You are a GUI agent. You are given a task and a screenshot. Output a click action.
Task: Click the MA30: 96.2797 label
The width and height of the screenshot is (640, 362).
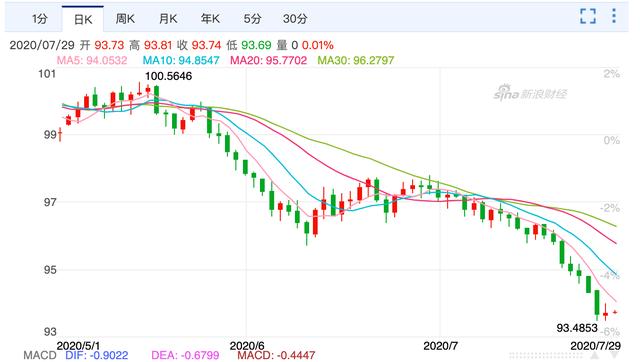356,60
